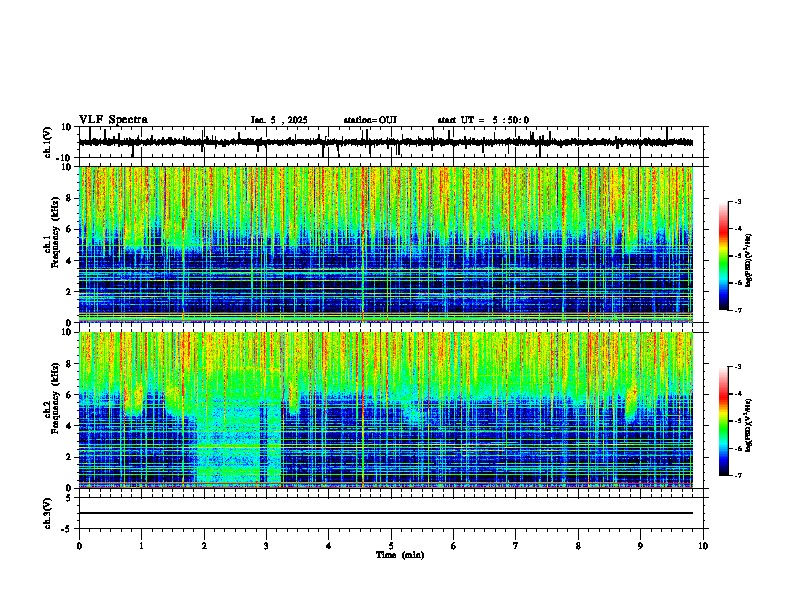The image size is (792, 612).
Task: Click time axis tick label "9"
Action: coord(640,546)
